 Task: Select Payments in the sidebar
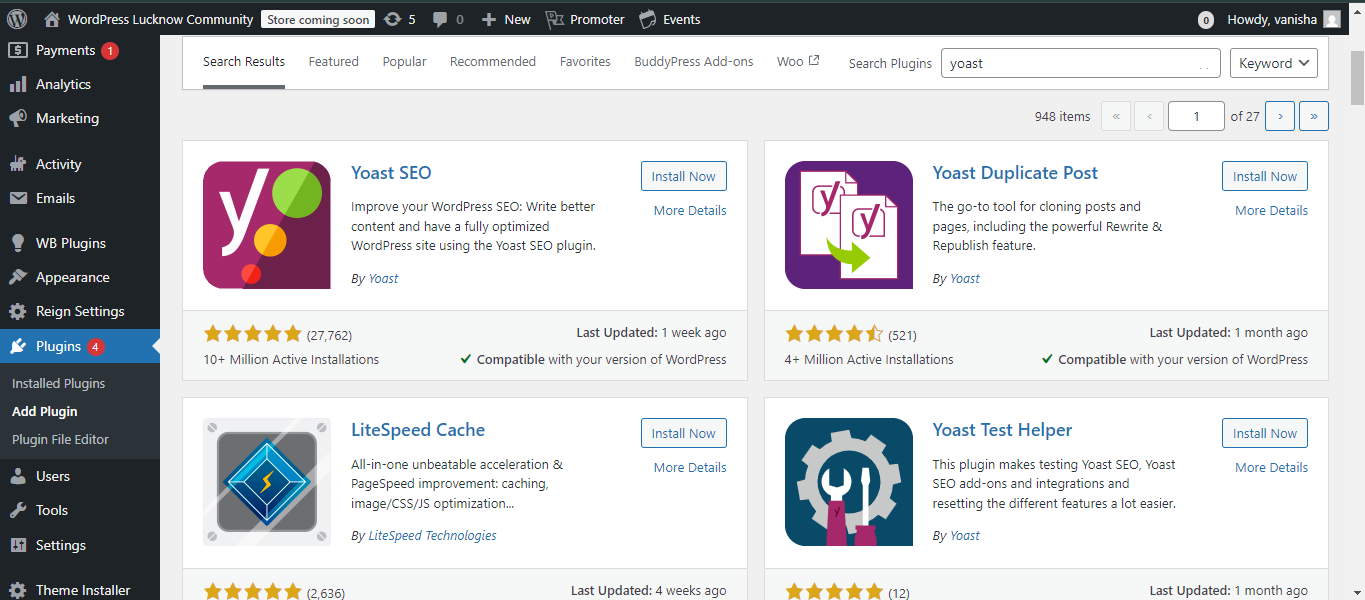pyautogui.click(x=60, y=49)
